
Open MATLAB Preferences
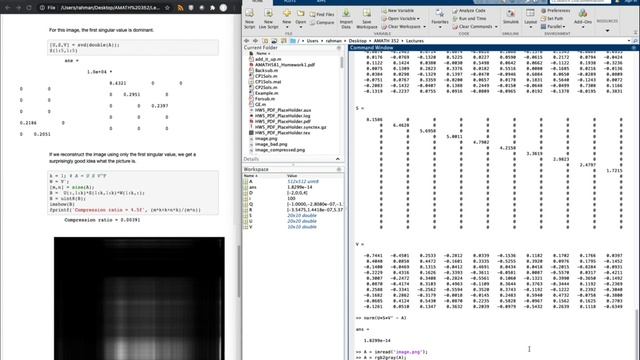tap(555, 11)
